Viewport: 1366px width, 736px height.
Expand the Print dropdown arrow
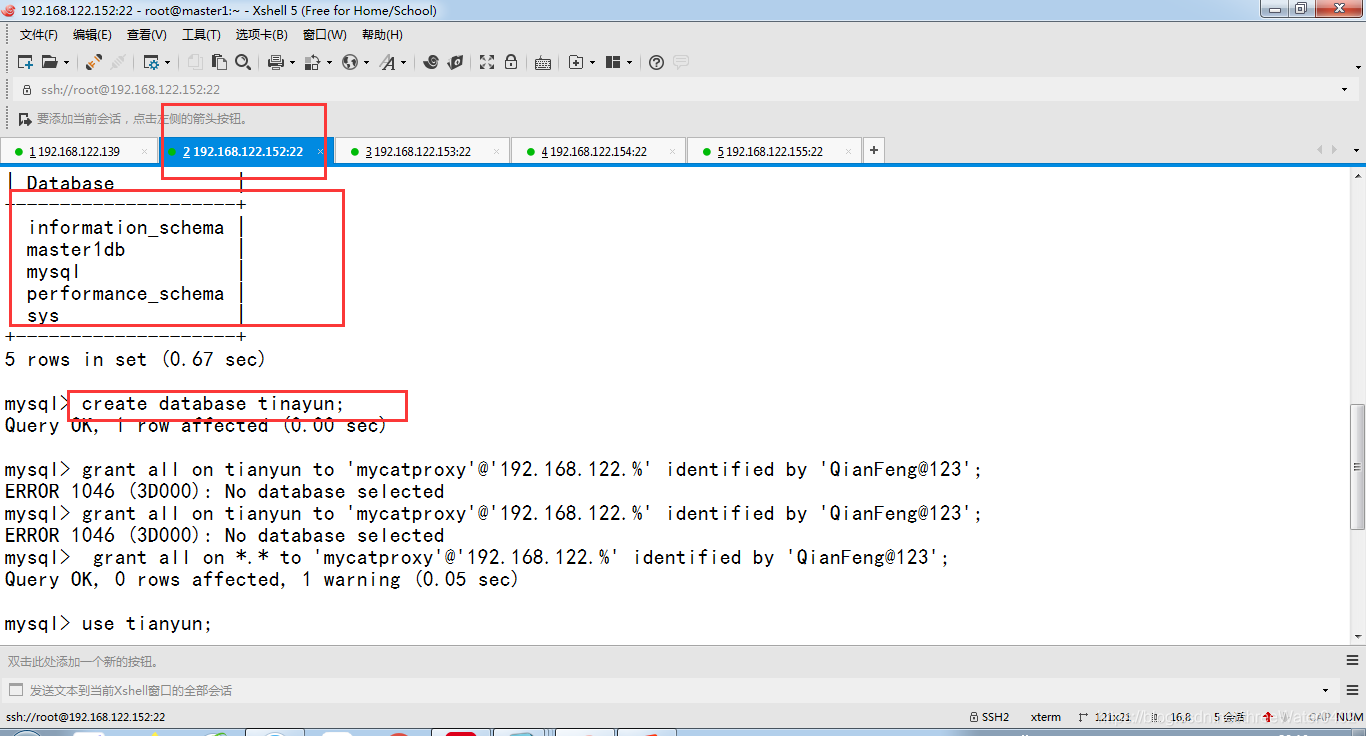tap(292, 62)
